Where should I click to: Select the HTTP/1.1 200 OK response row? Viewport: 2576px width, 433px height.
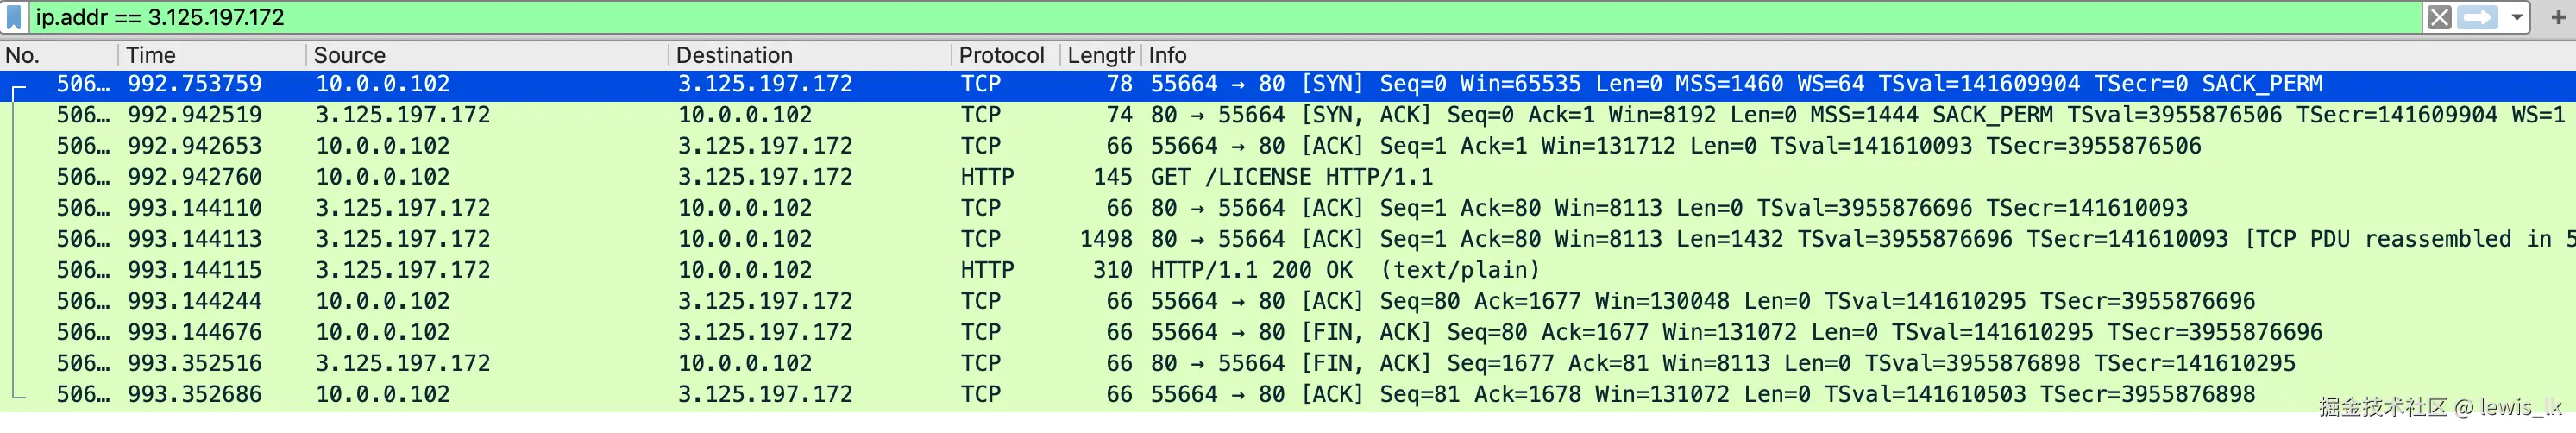click(1288, 271)
